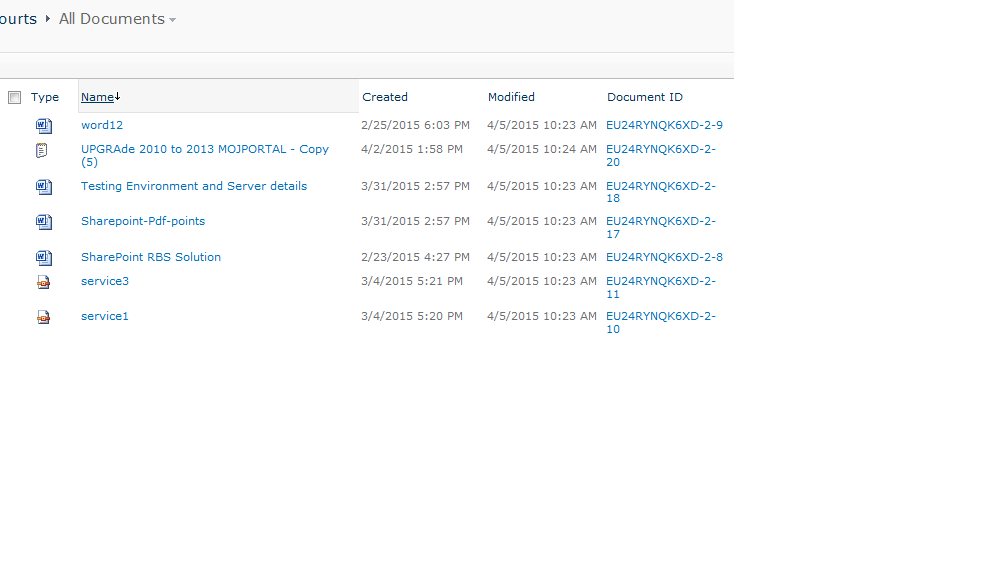Click the PDF icon next to service3
Screen dimensions: 1002x577
43,282
